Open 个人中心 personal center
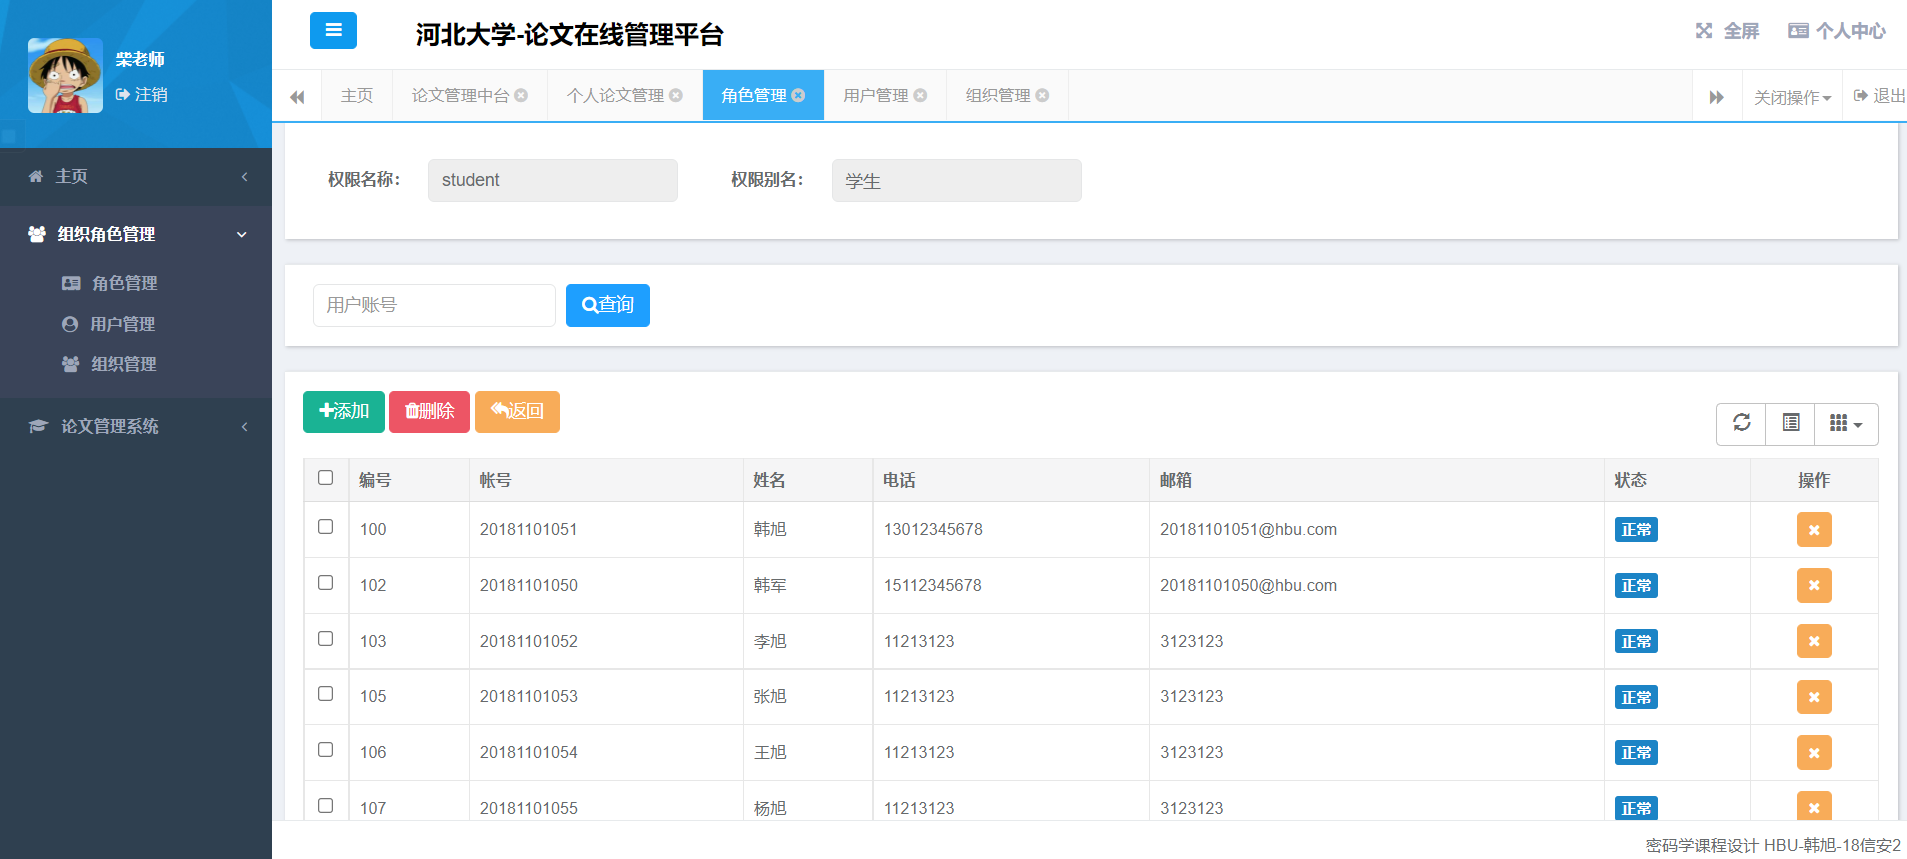1907x859 pixels. tap(1836, 31)
